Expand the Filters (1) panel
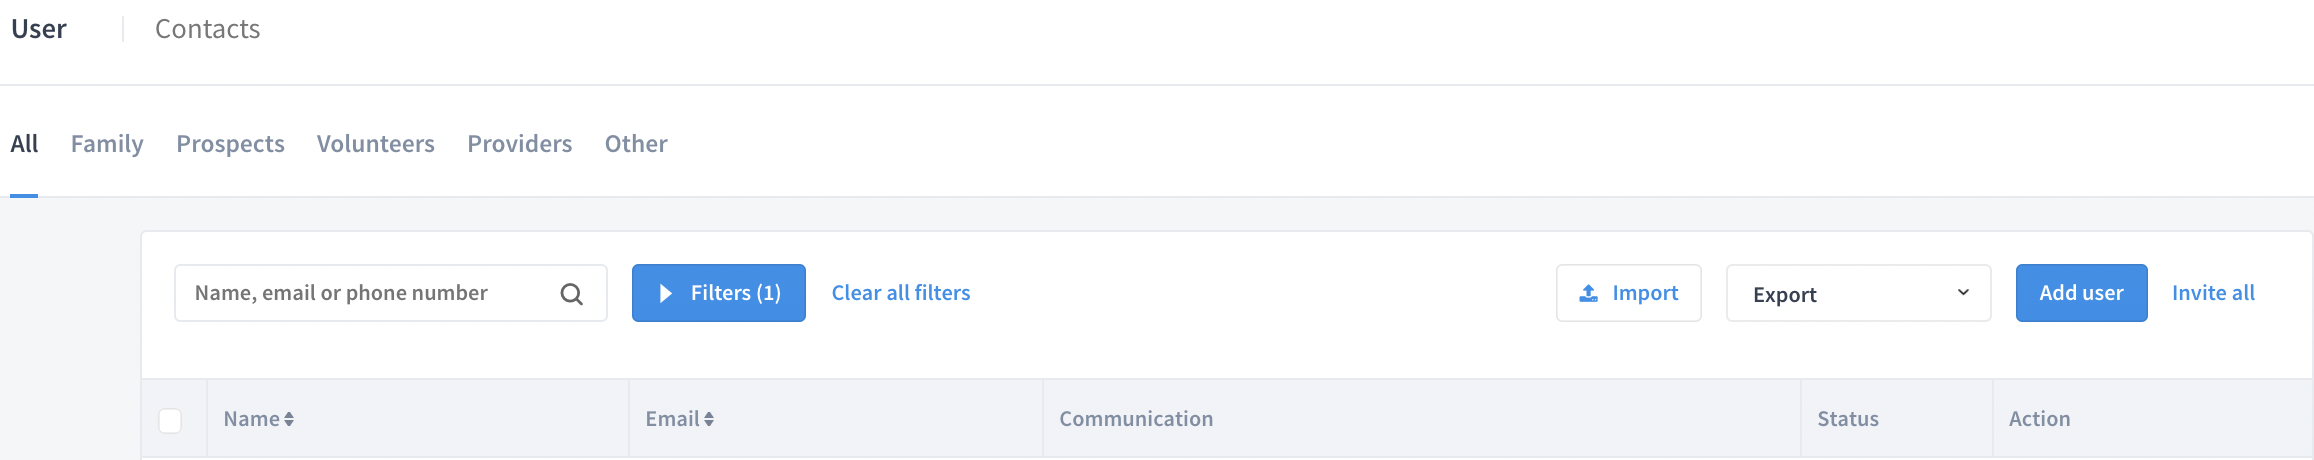The height and width of the screenshot is (460, 2314). click(x=719, y=293)
